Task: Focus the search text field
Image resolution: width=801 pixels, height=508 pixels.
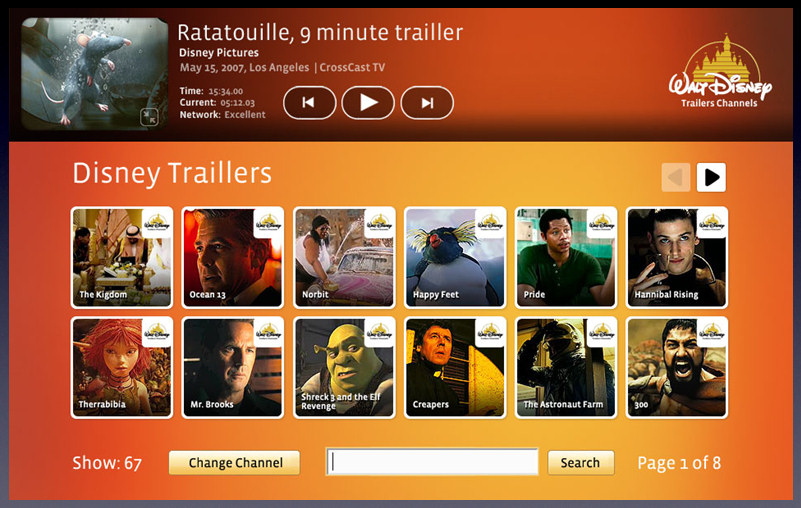Action: 432,462
